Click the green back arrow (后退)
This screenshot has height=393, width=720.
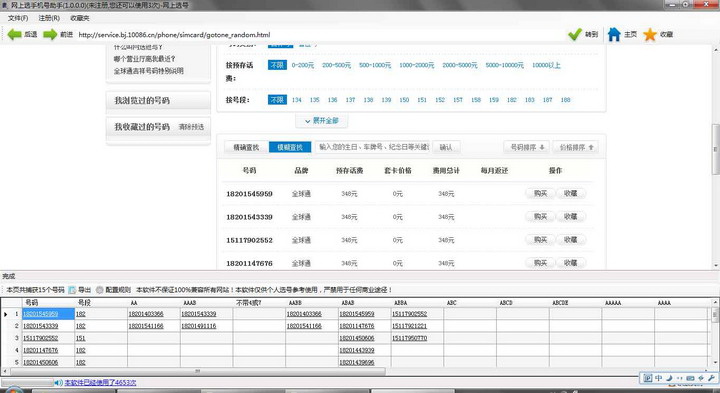(15, 34)
